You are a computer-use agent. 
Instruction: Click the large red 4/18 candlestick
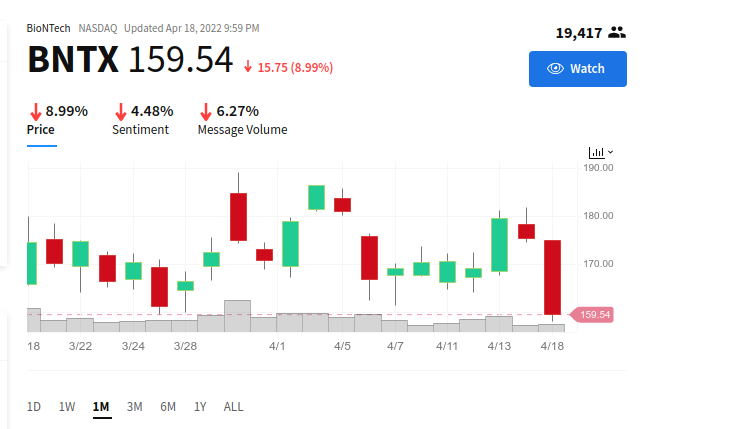pos(552,277)
